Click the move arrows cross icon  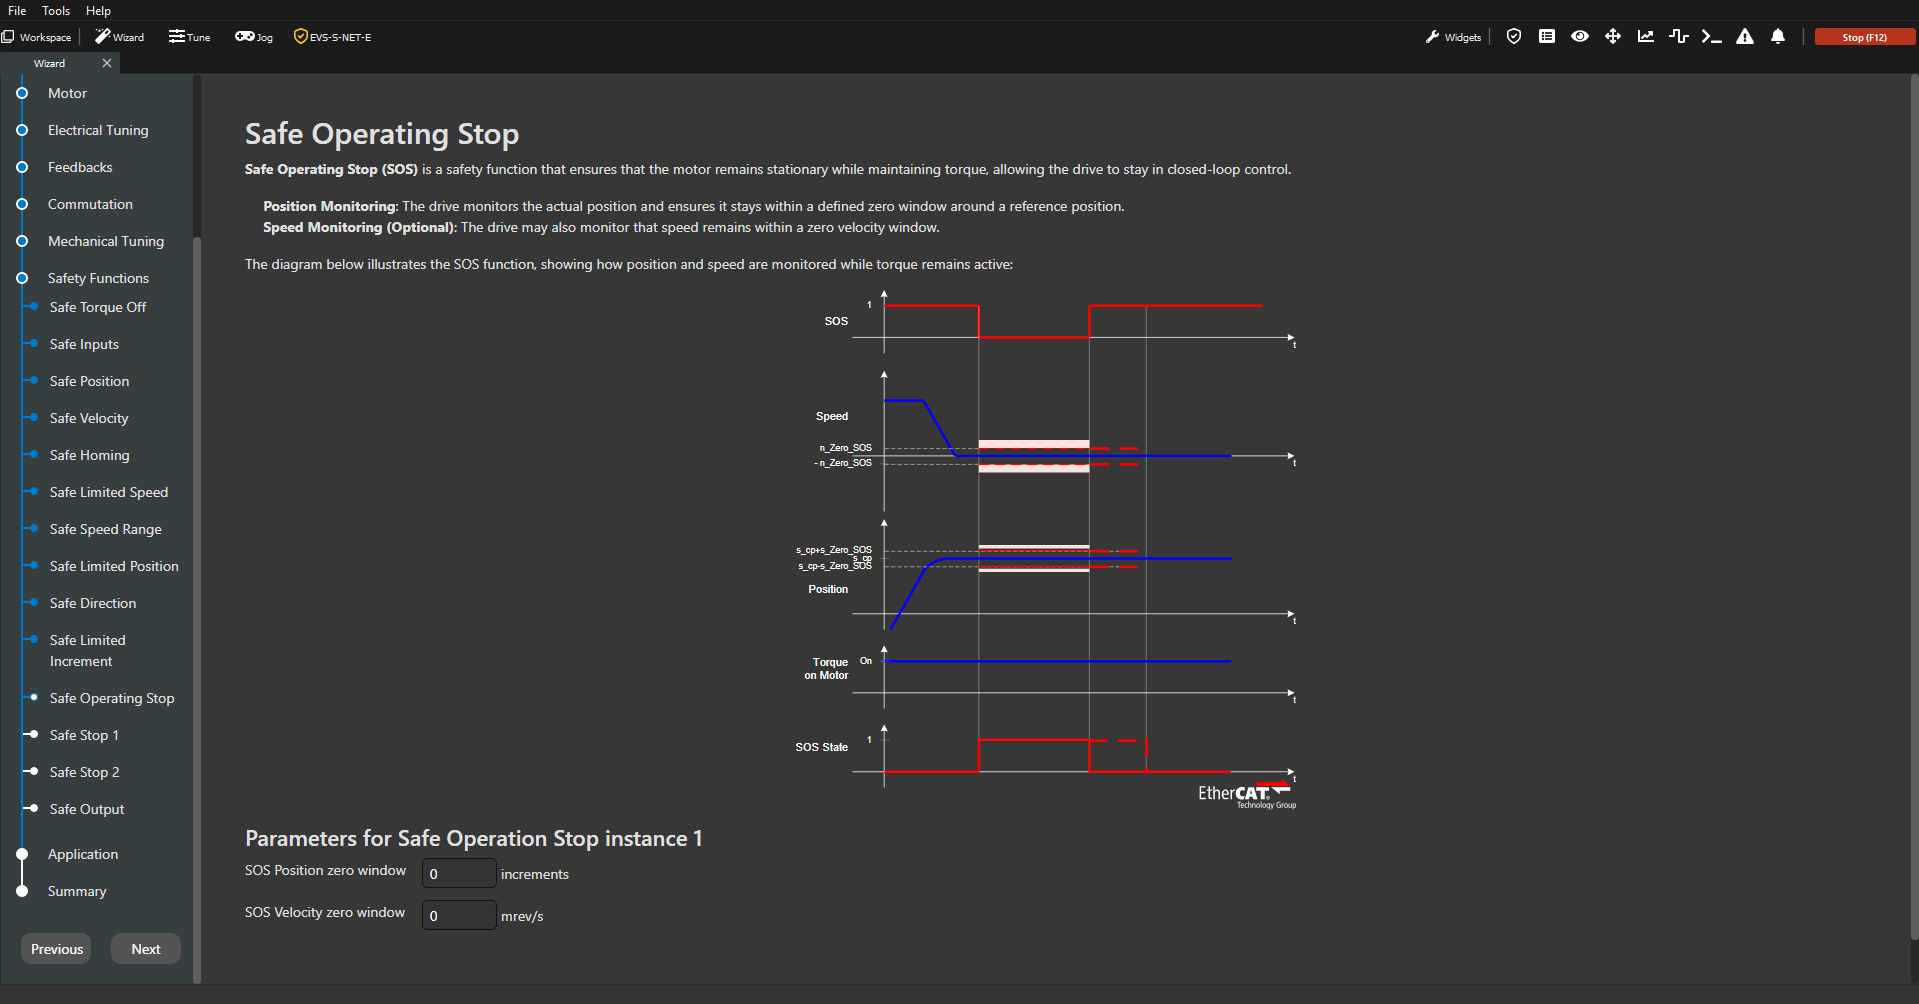(1612, 37)
